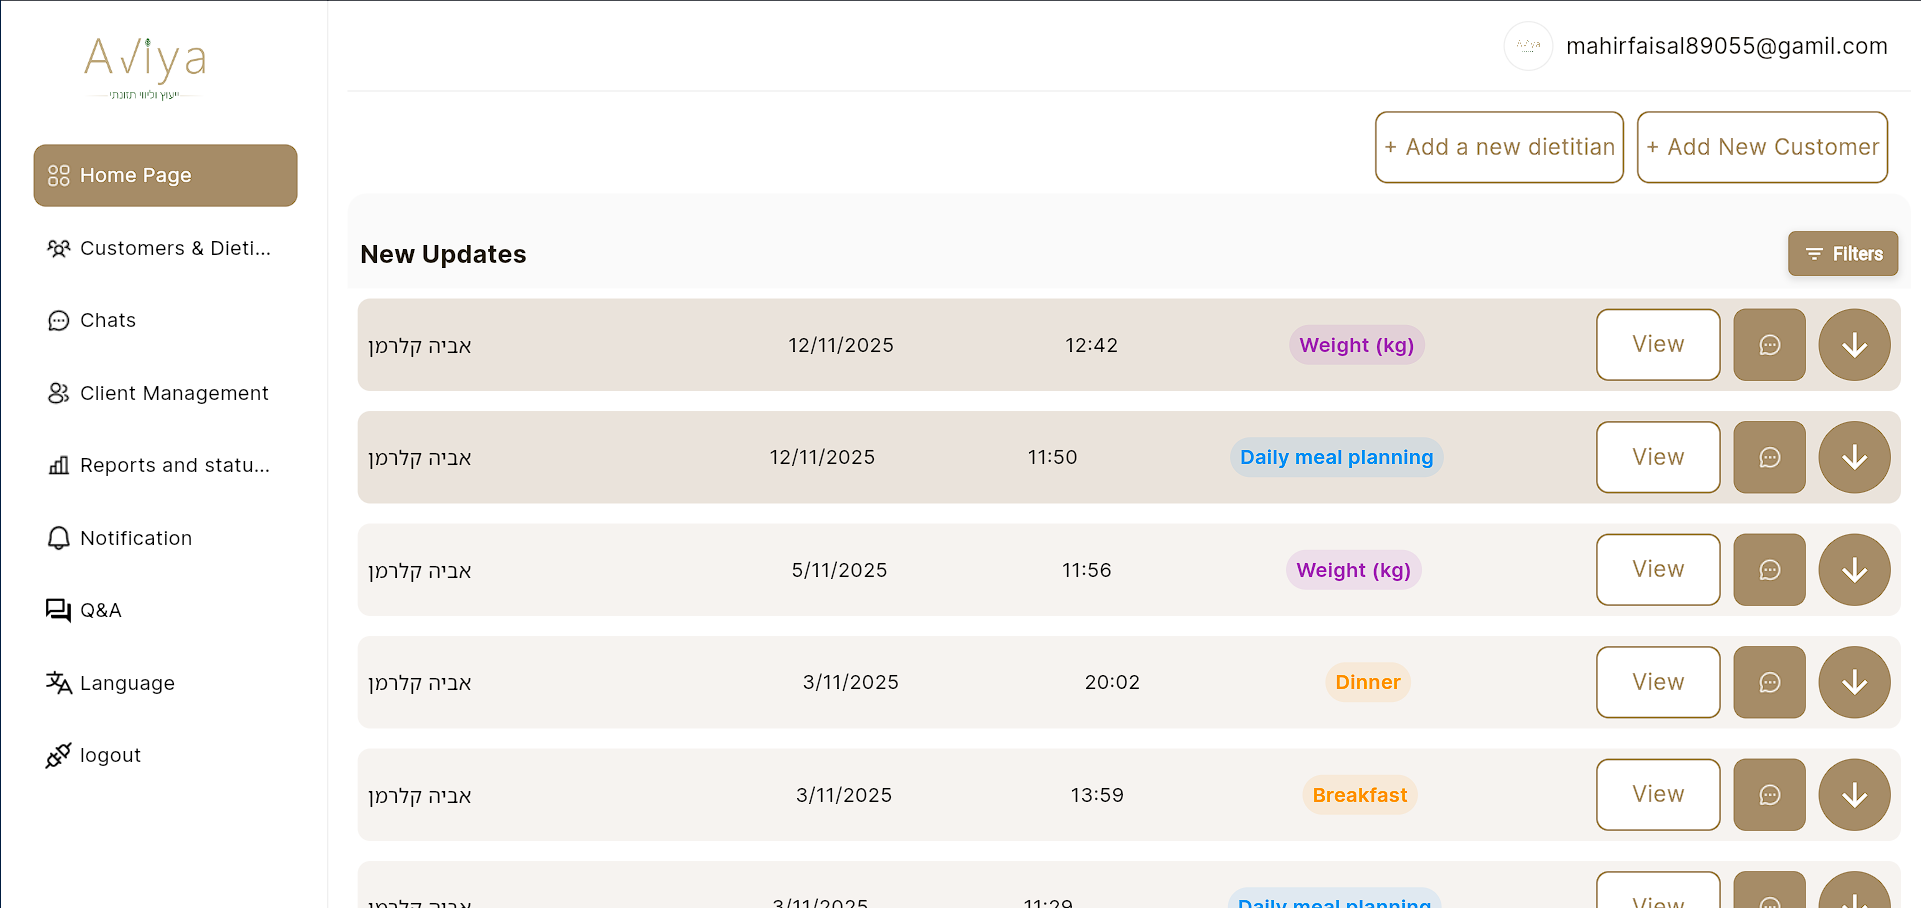Select the Q&A sidebar icon

tap(57, 610)
